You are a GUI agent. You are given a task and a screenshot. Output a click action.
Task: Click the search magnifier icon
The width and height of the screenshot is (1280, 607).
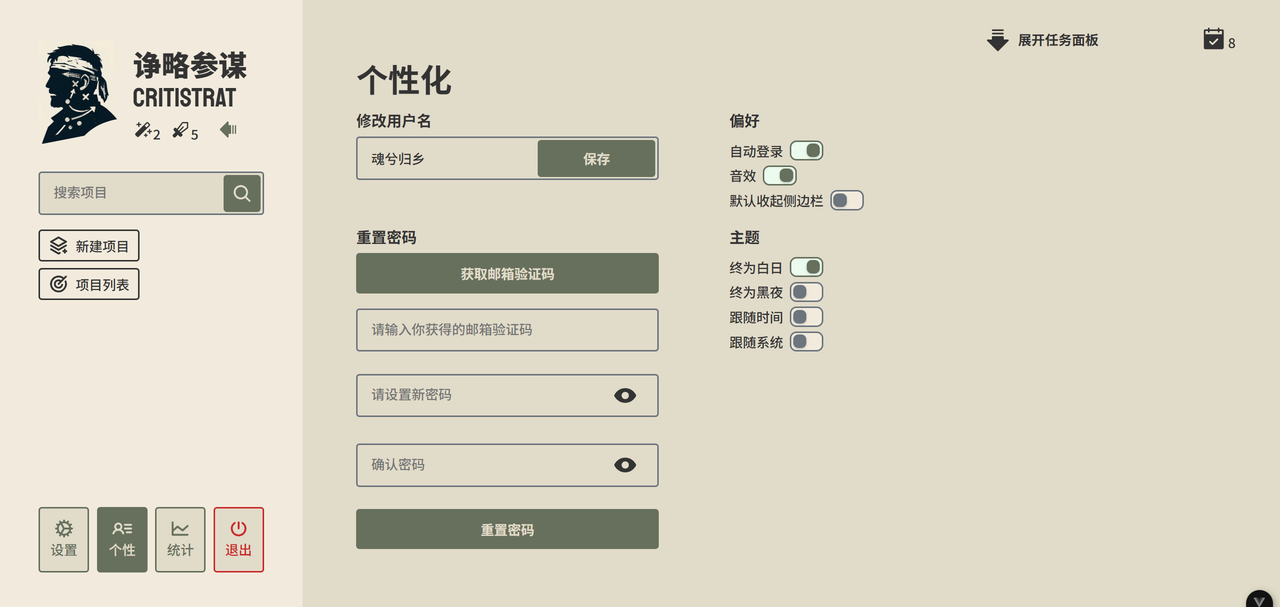tap(242, 193)
